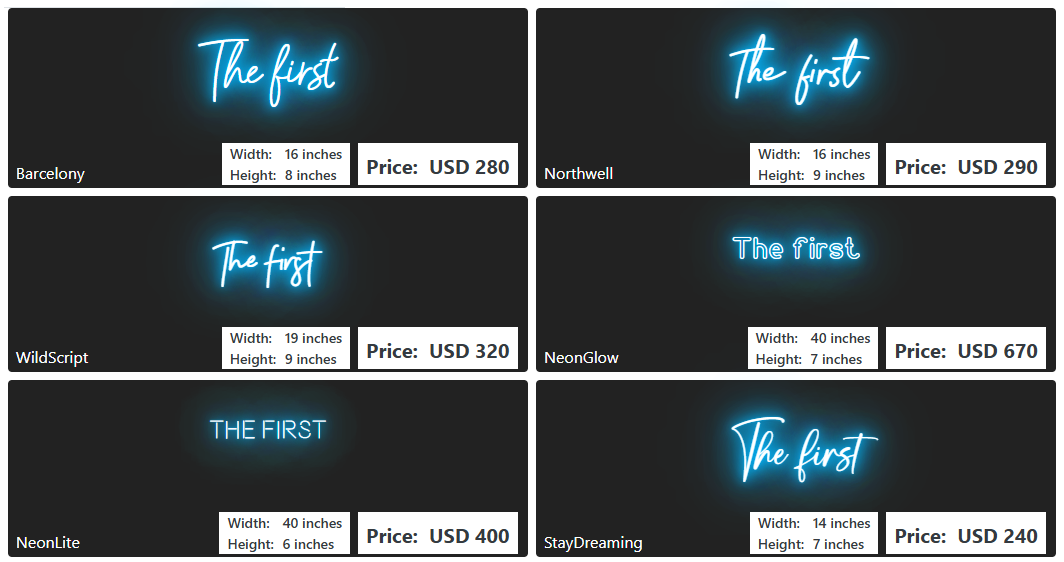Click the Barcelony font name label
Screen dimensions: 1064x562
click(x=50, y=174)
